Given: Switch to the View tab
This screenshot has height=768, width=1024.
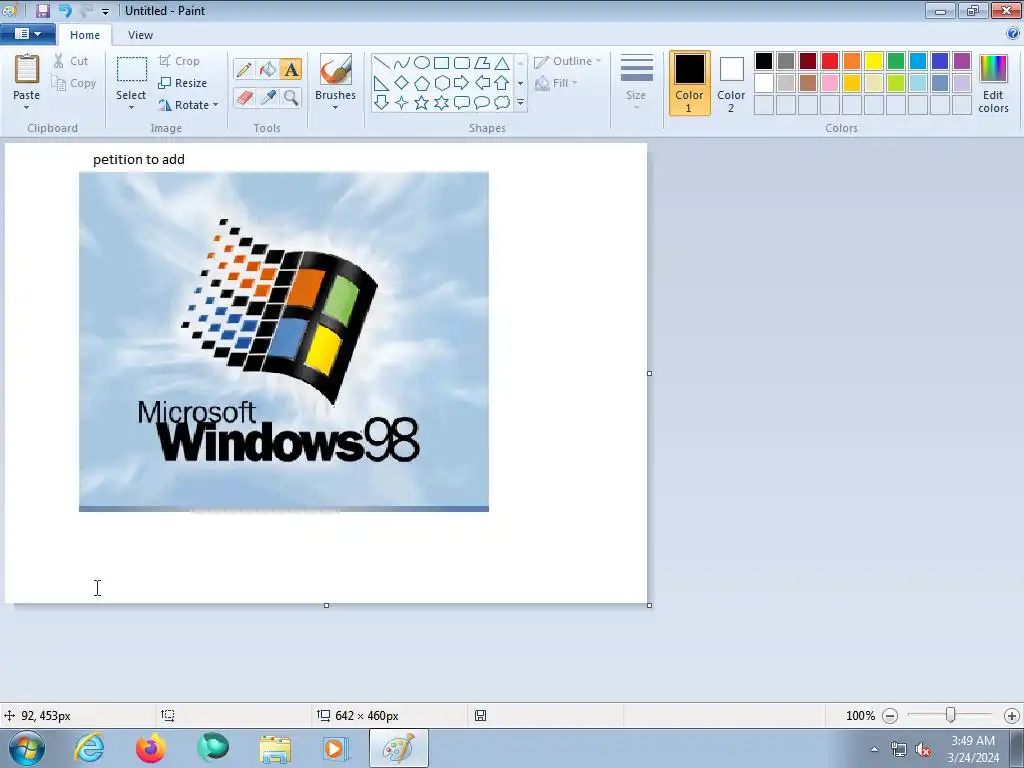Looking at the screenshot, I should (x=140, y=35).
